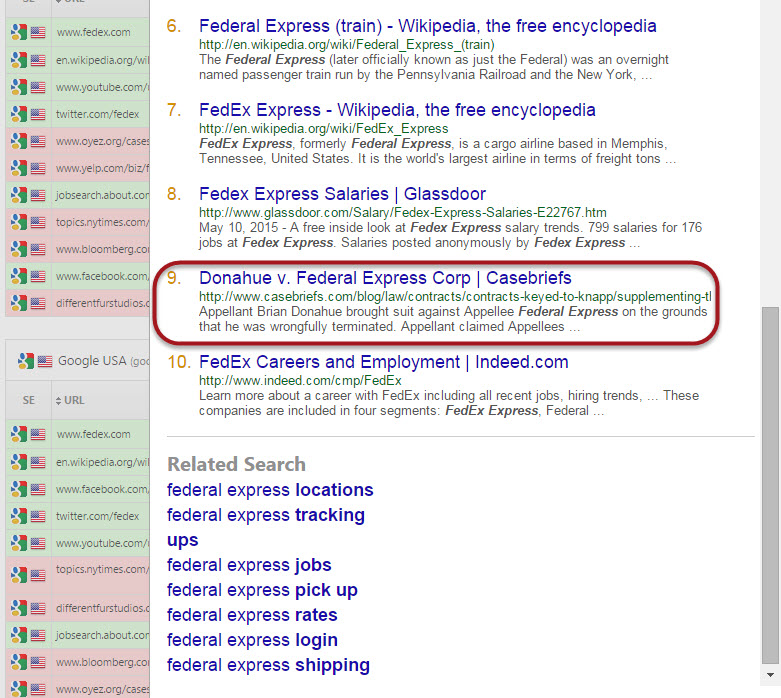
Task: Click the flag icon in upper table's jobsearch.about.com row
Action: 38,195
